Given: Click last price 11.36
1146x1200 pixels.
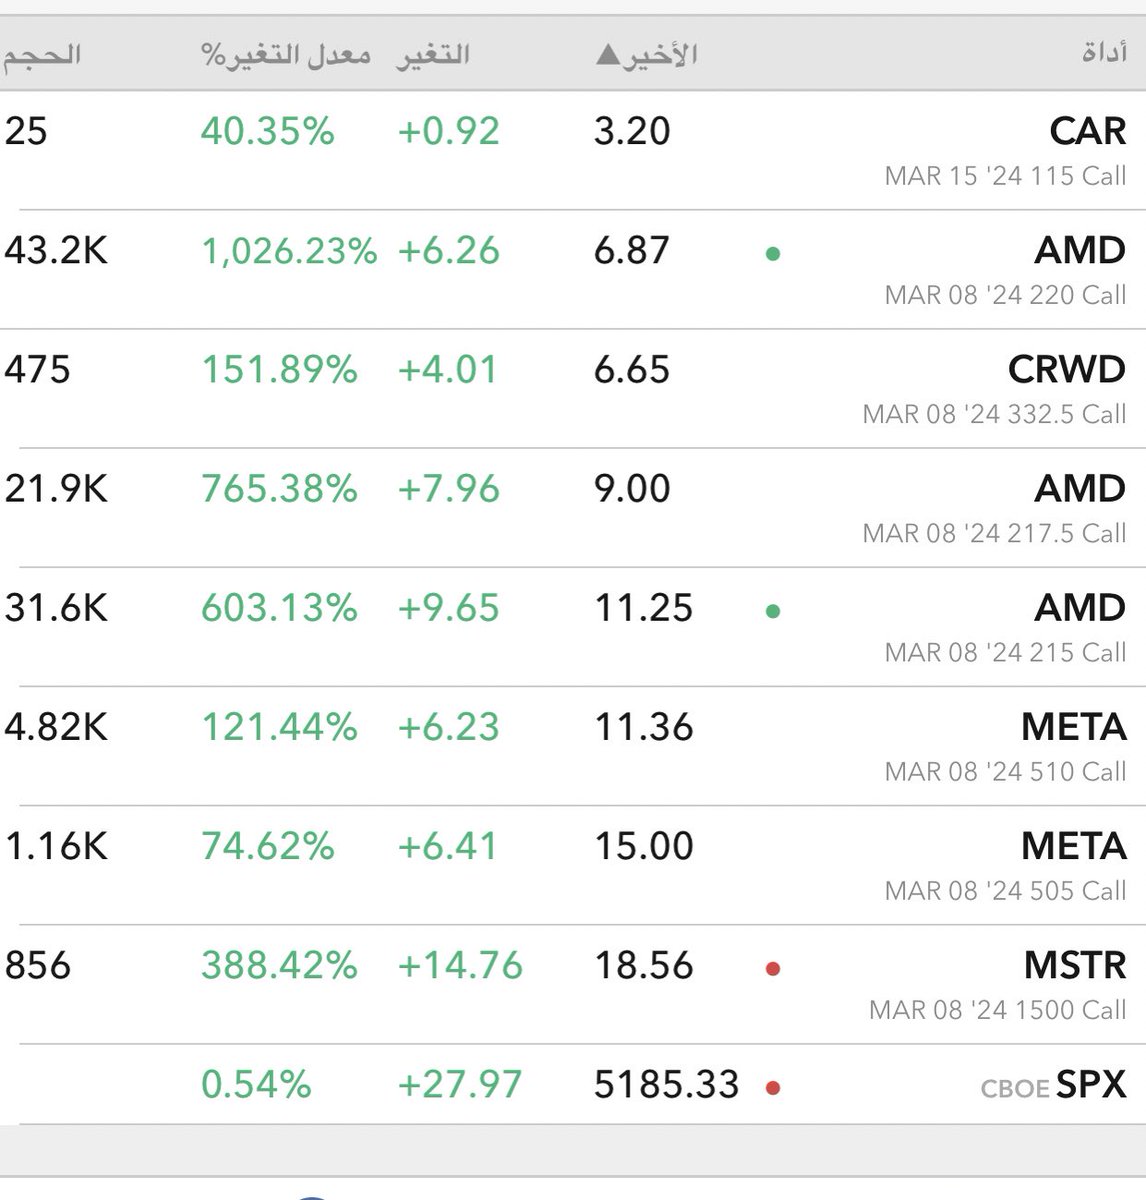Looking at the screenshot, I should [643, 726].
